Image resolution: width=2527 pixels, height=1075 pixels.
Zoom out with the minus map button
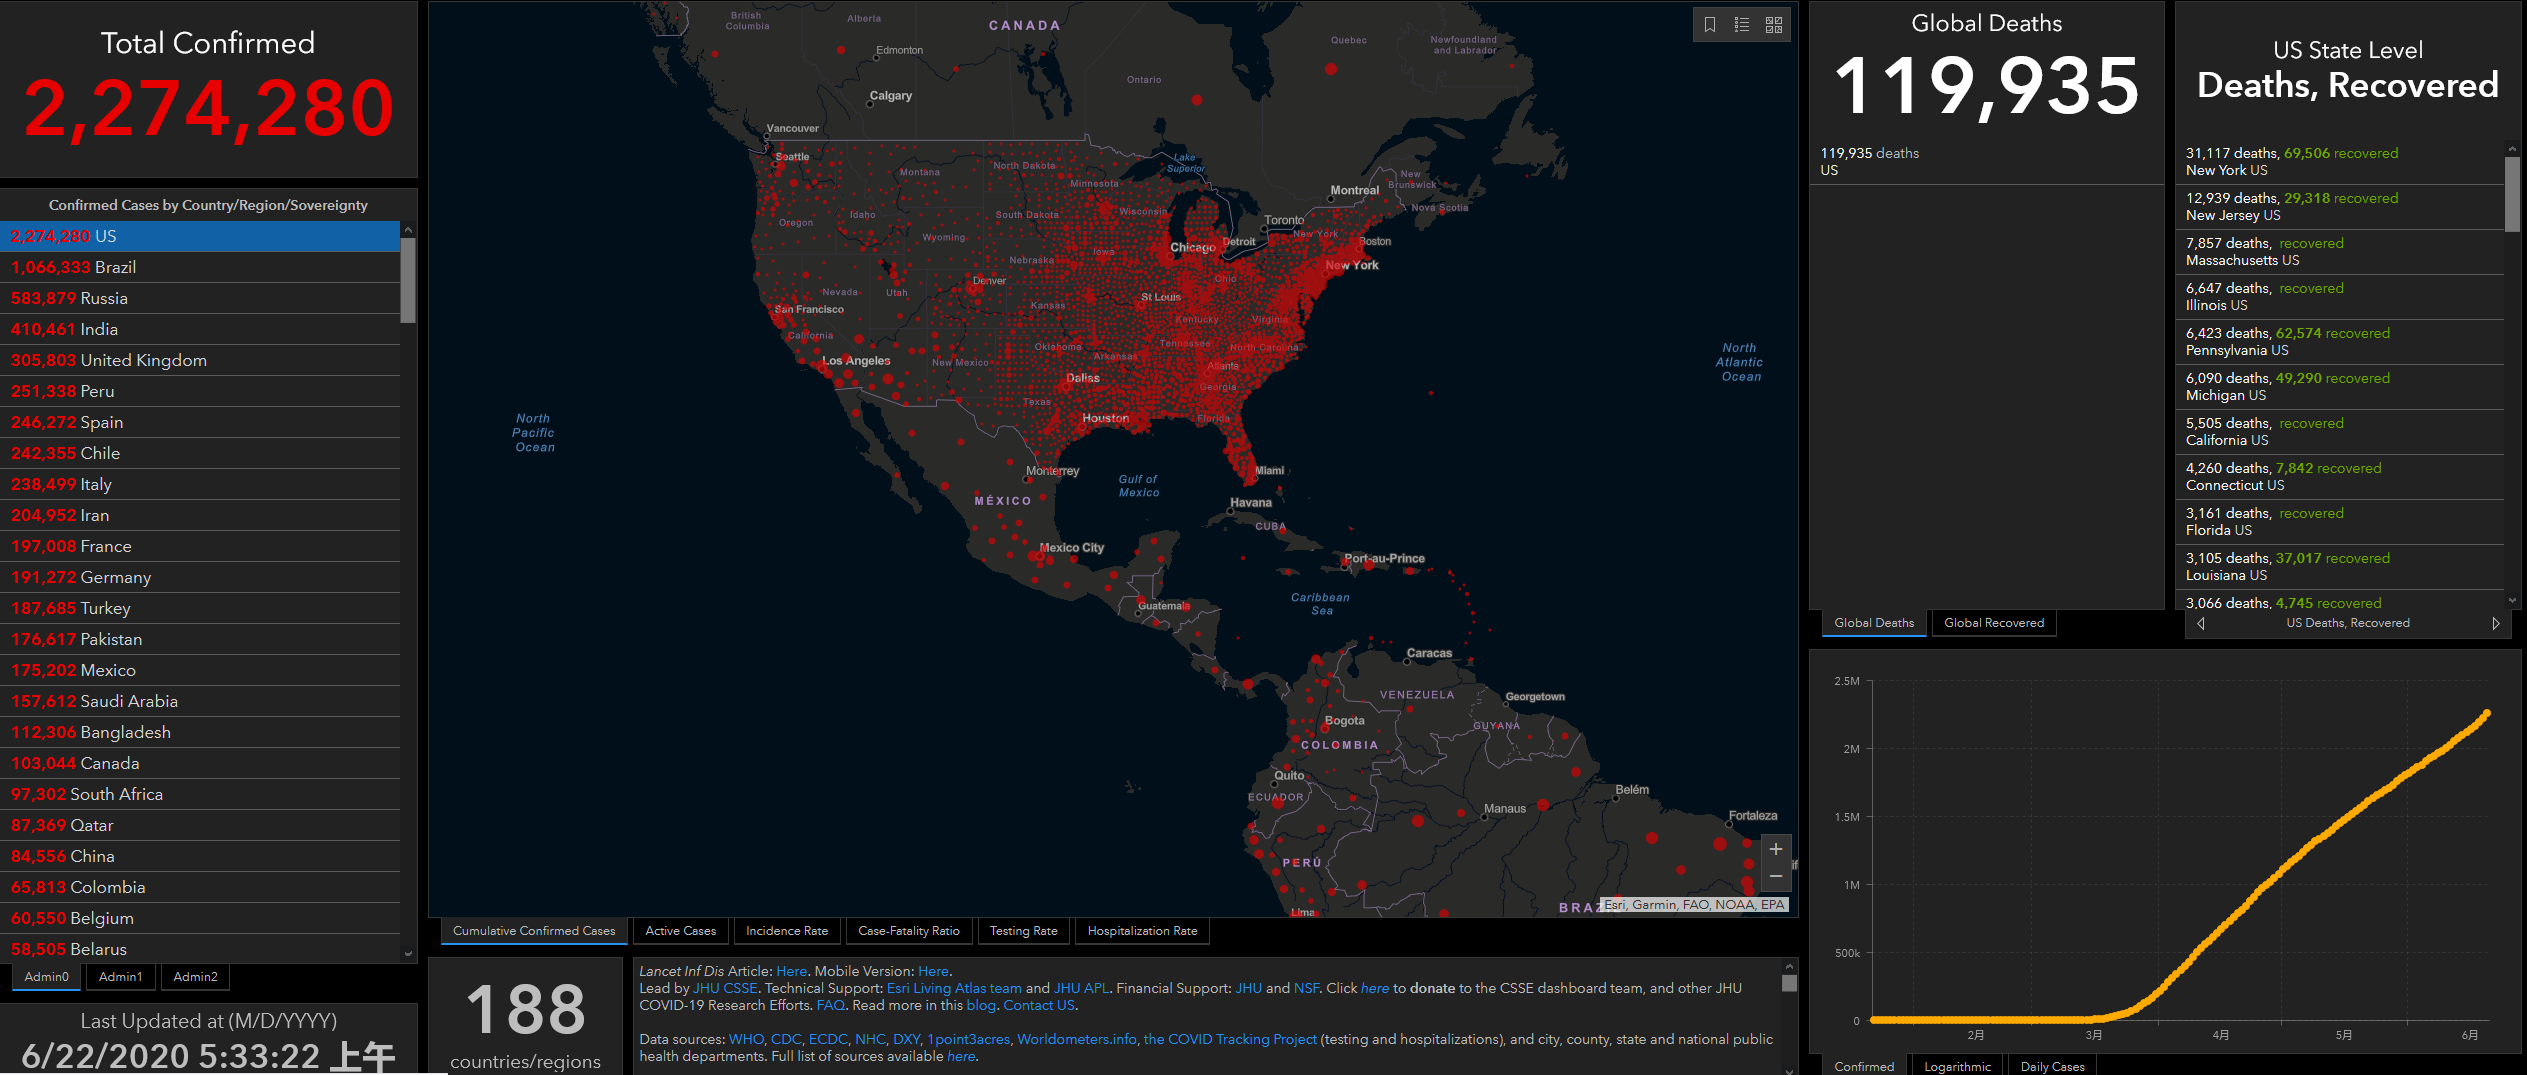point(1776,876)
